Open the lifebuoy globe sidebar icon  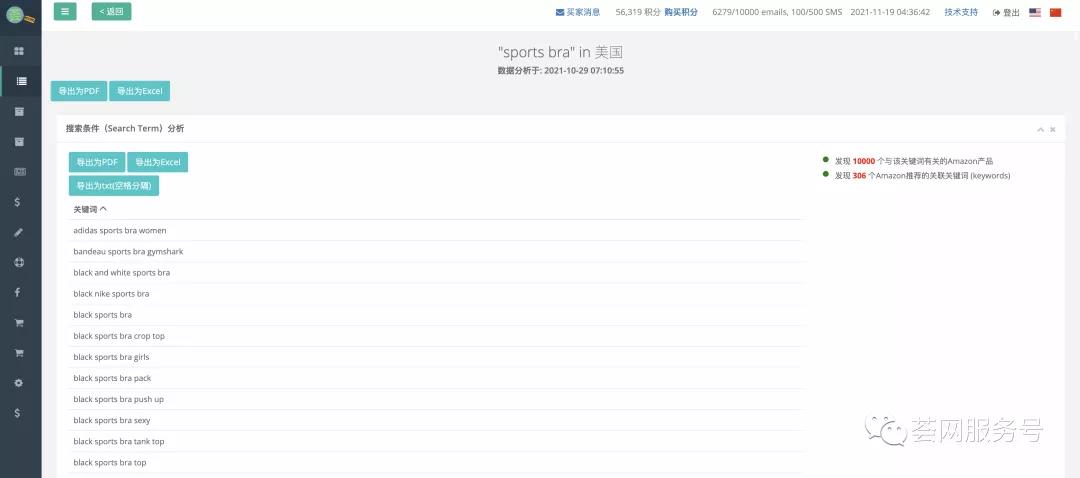click(x=19, y=262)
